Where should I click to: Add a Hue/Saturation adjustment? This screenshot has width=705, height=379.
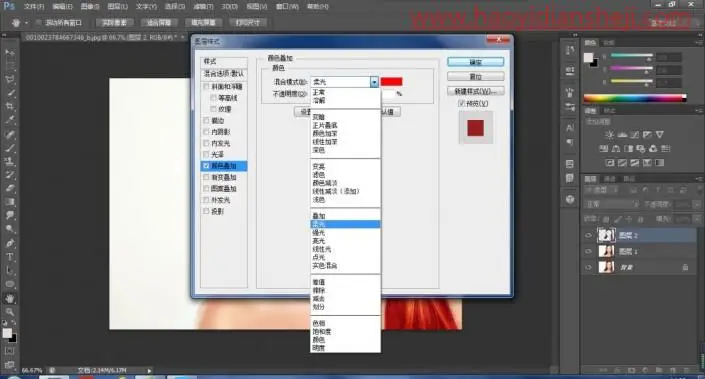pos(604,148)
